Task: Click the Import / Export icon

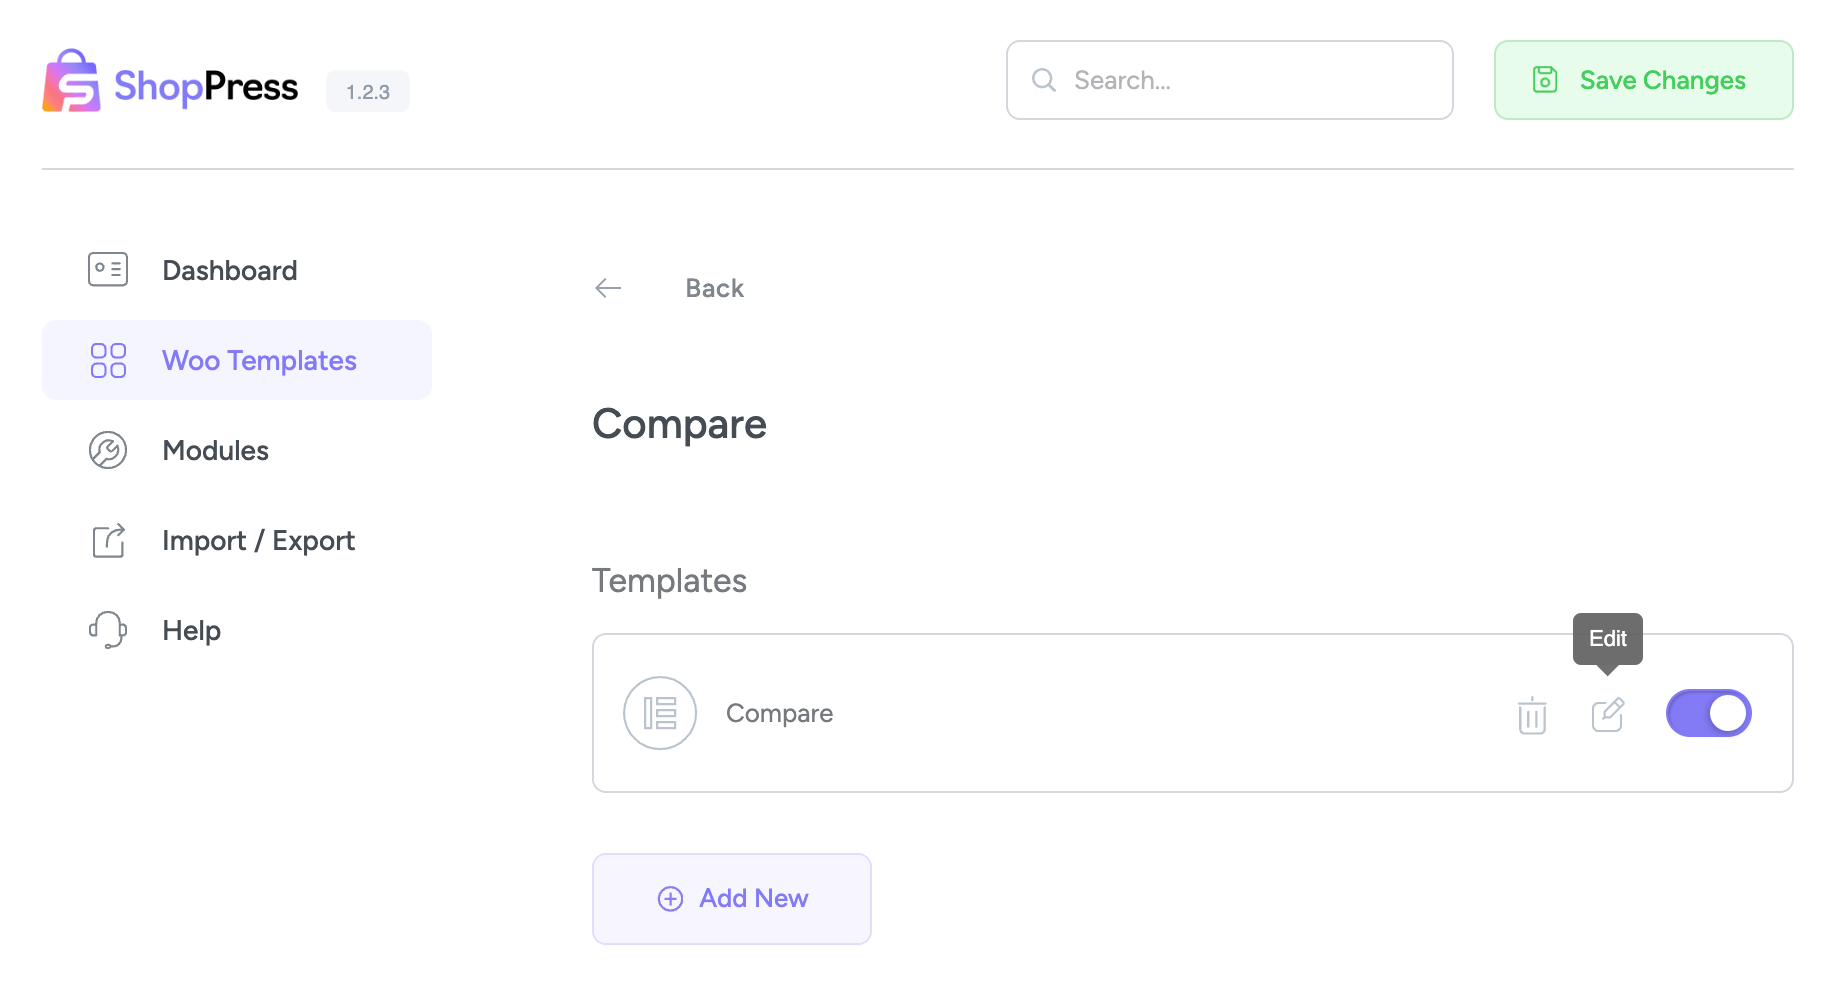Action: (107, 540)
